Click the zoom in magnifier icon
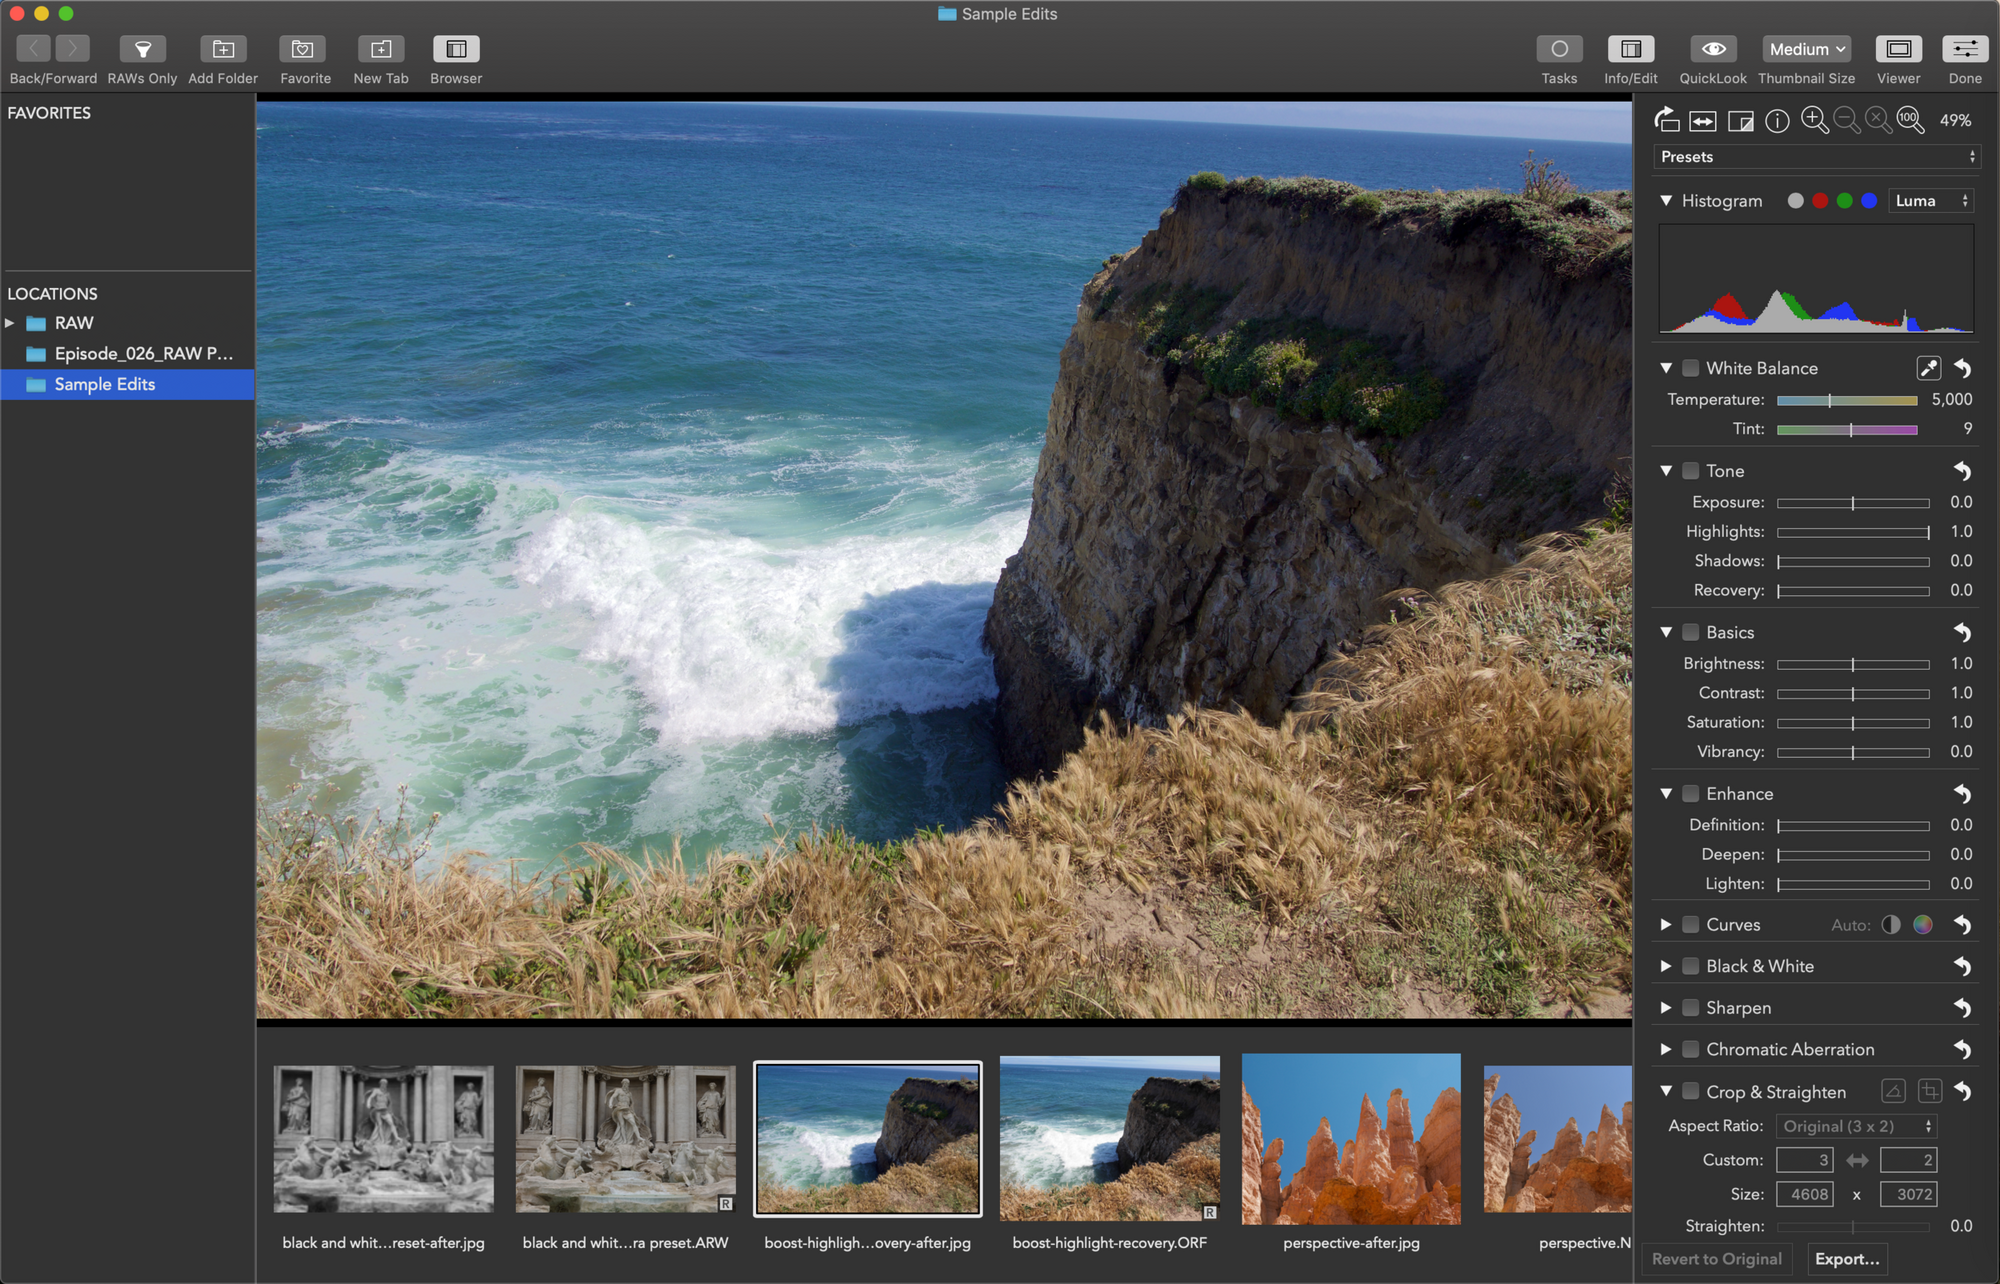 point(1814,120)
